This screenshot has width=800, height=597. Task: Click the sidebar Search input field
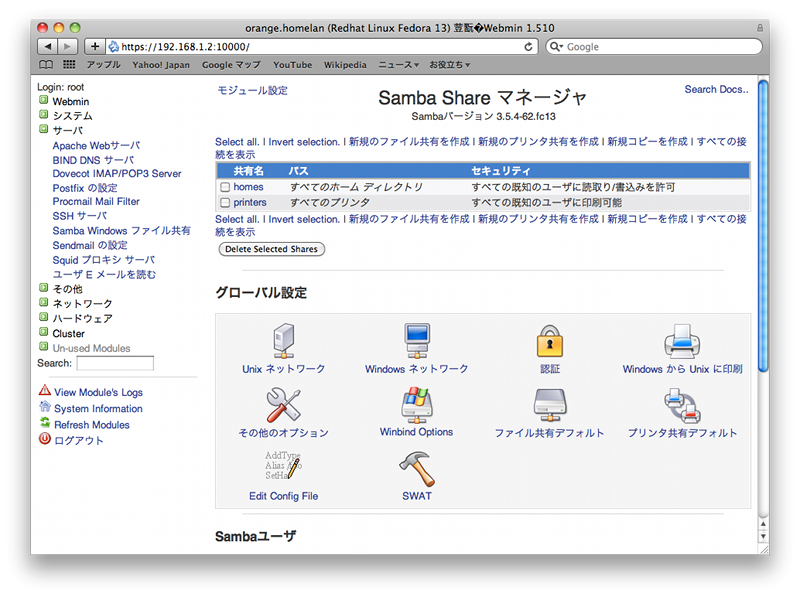[x=115, y=363]
